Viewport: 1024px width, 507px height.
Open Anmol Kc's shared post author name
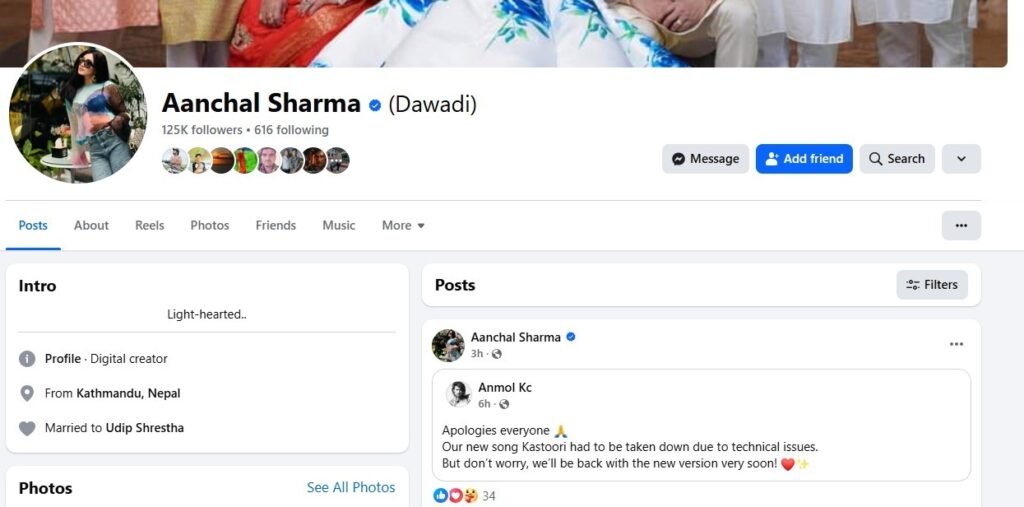click(x=504, y=387)
